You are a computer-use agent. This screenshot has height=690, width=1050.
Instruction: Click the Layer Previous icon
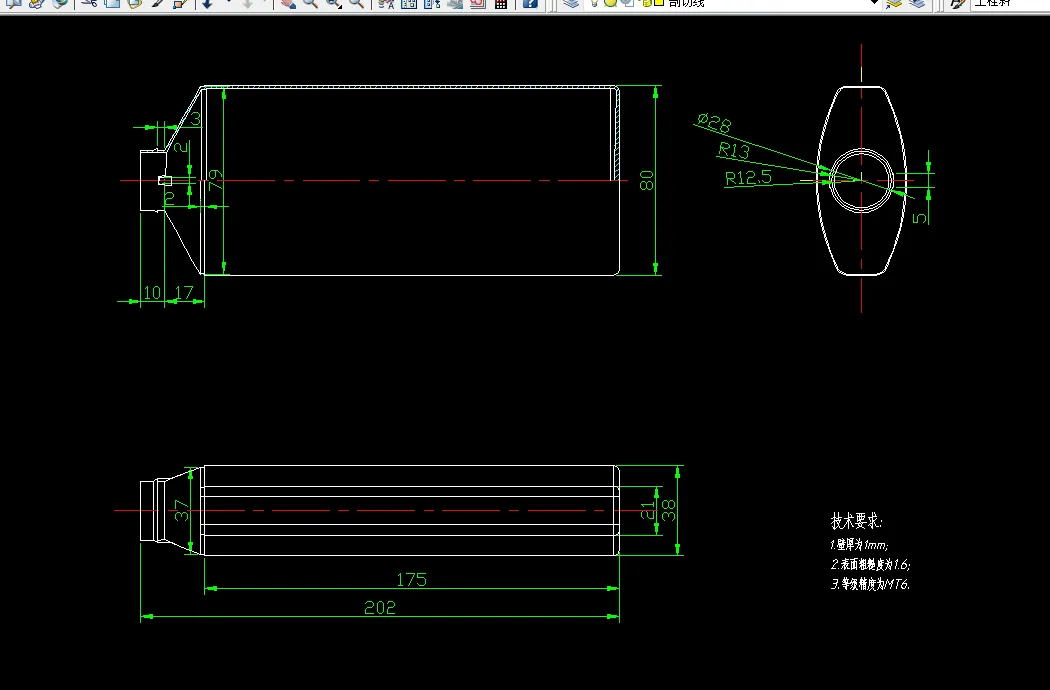pos(917,3)
